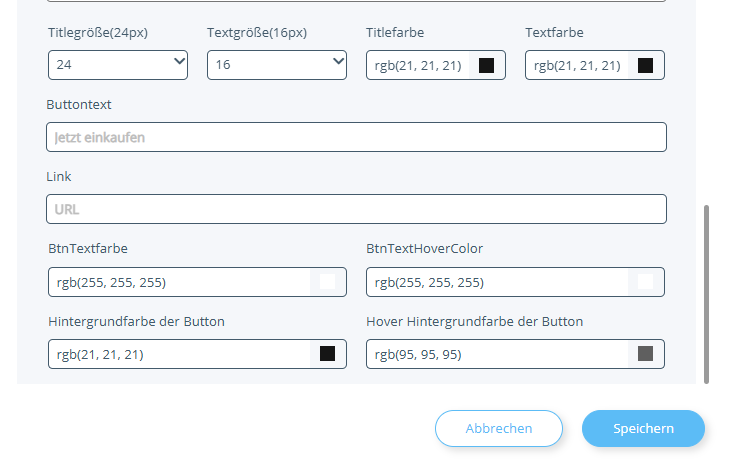Save changes with the Speichern button

(x=643, y=428)
